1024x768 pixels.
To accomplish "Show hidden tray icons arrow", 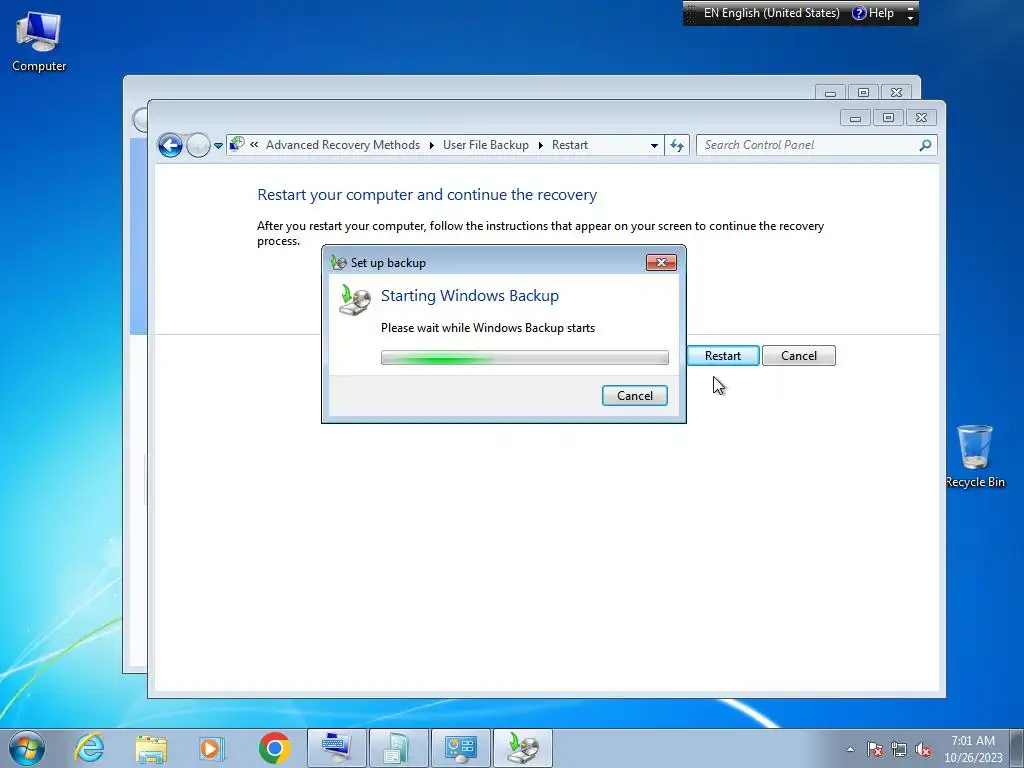I will click(x=850, y=749).
